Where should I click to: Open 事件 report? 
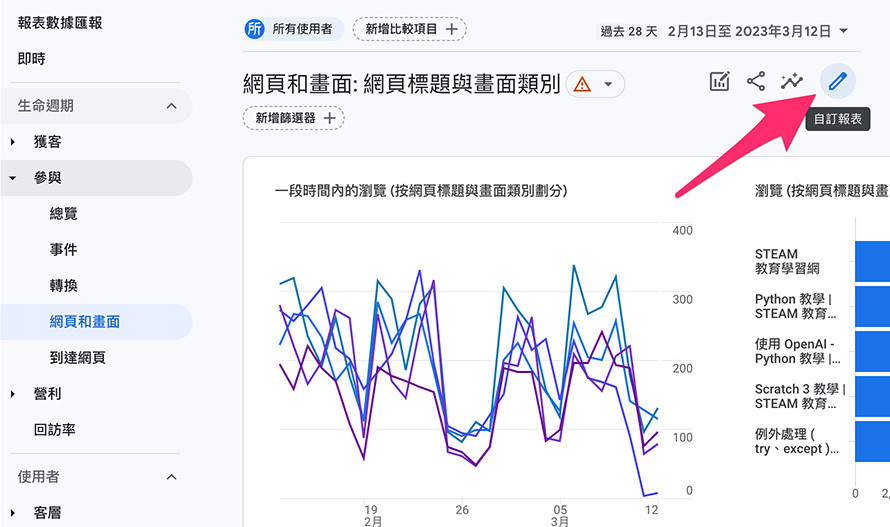[63, 249]
